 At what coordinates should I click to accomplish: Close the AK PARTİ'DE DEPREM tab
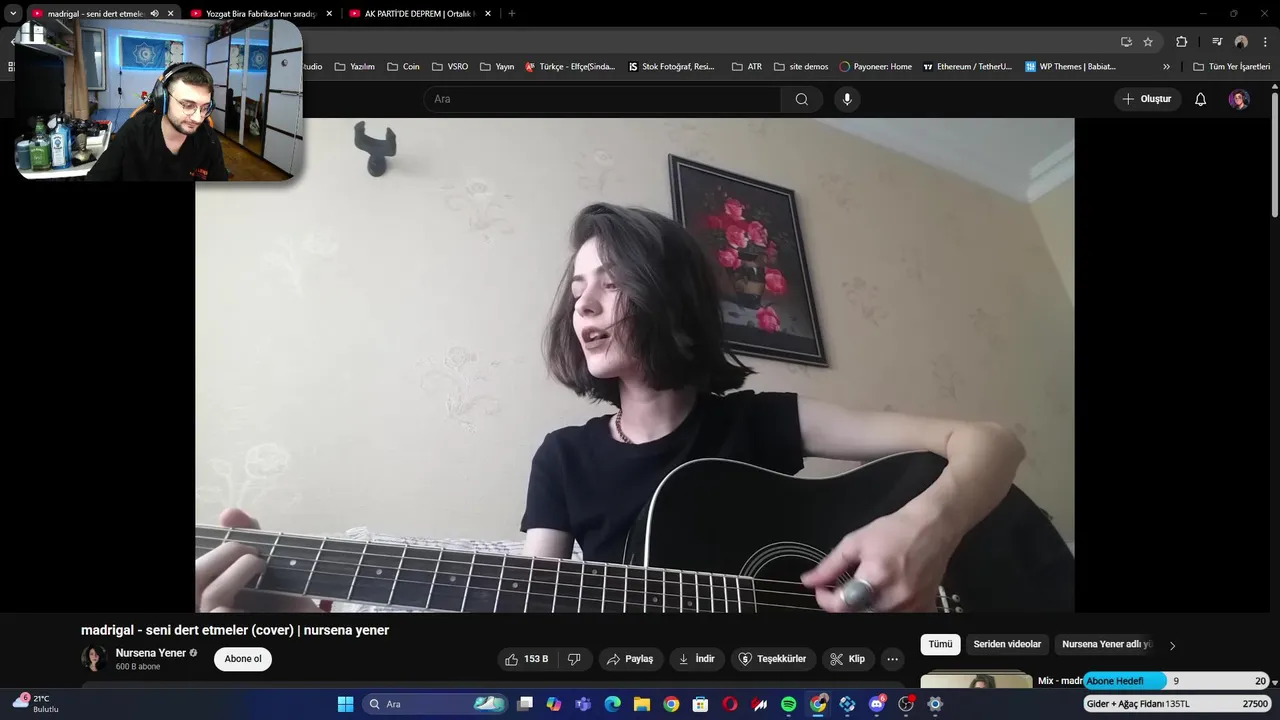pos(488,14)
